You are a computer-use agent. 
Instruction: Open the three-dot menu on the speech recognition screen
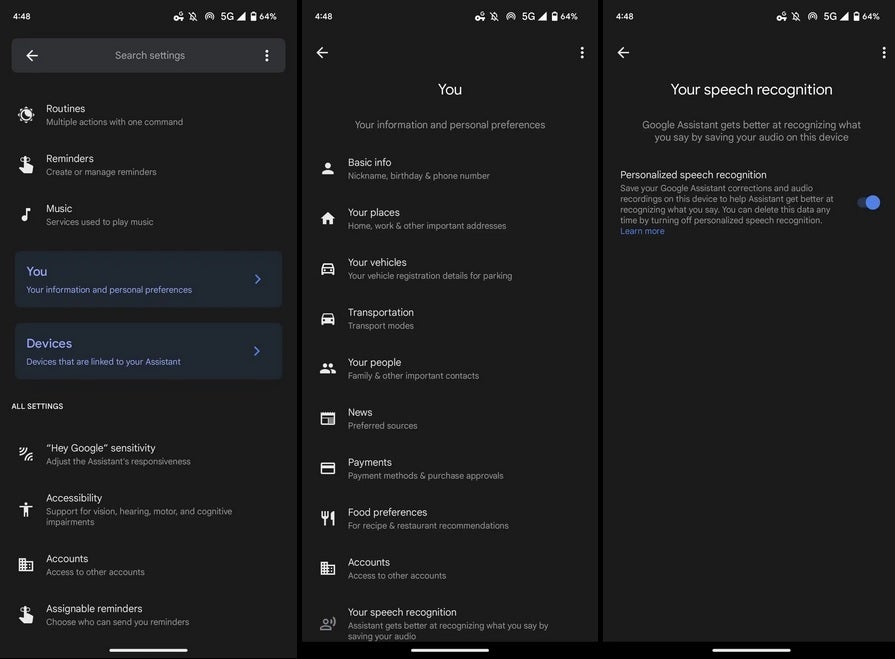[884, 52]
